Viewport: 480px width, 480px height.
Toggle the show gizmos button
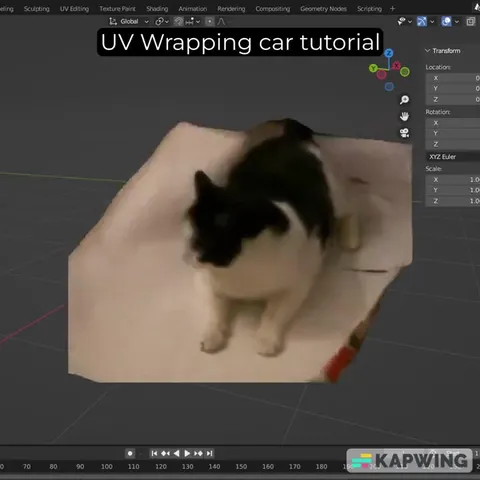422,22
